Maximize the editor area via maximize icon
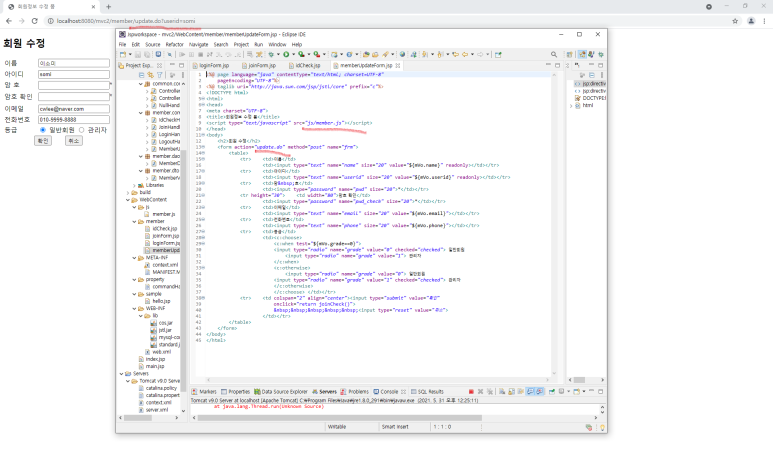 [558, 65]
